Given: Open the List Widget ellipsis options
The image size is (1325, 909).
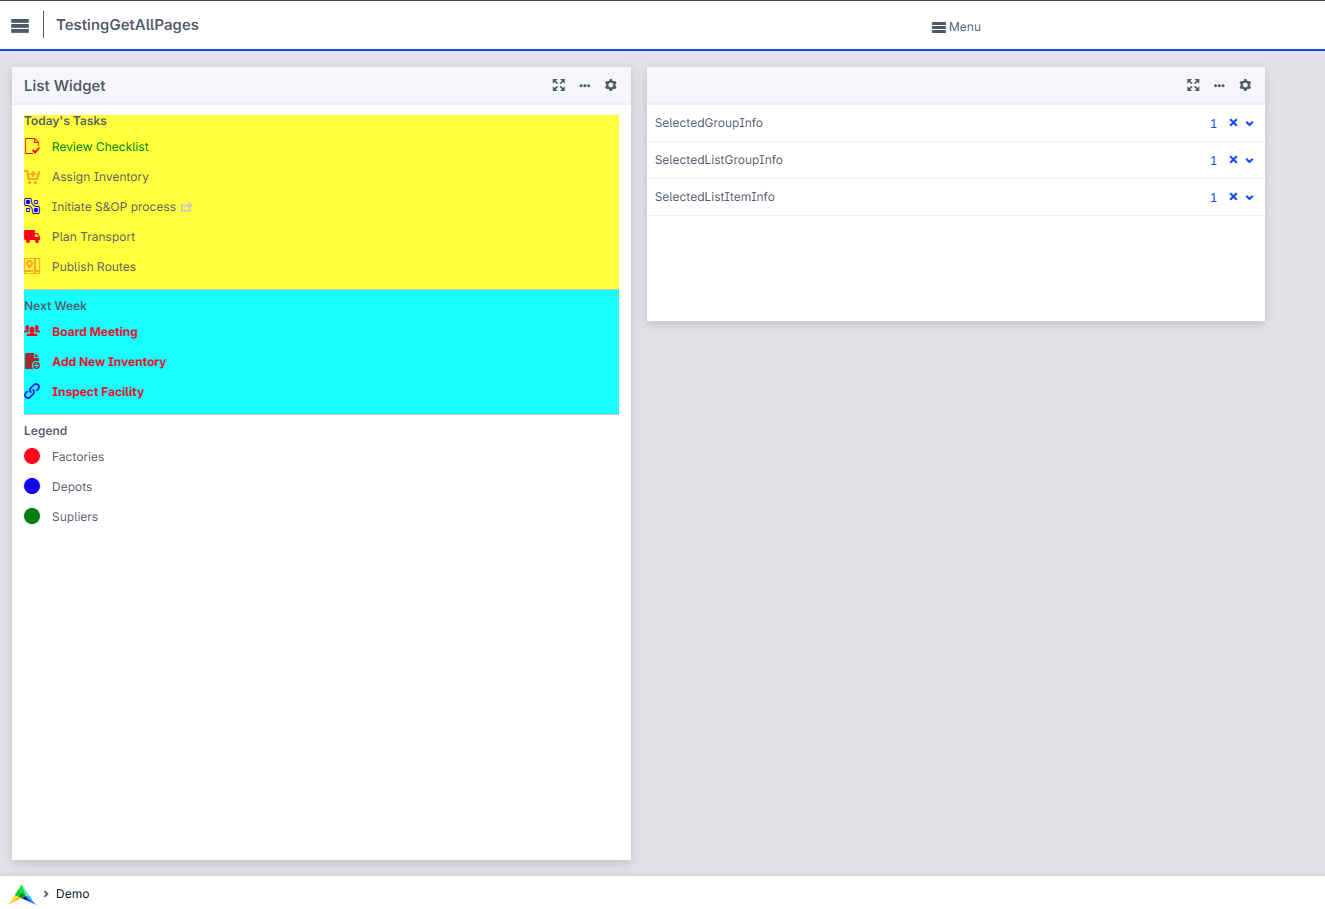Looking at the screenshot, I should click(x=585, y=85).
